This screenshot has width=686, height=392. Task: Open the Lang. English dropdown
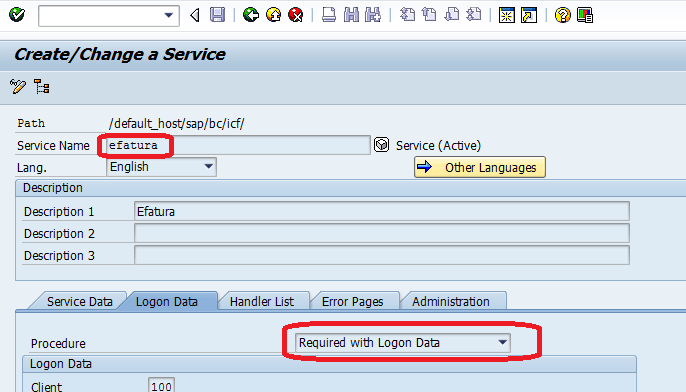(x=161, y=167)
